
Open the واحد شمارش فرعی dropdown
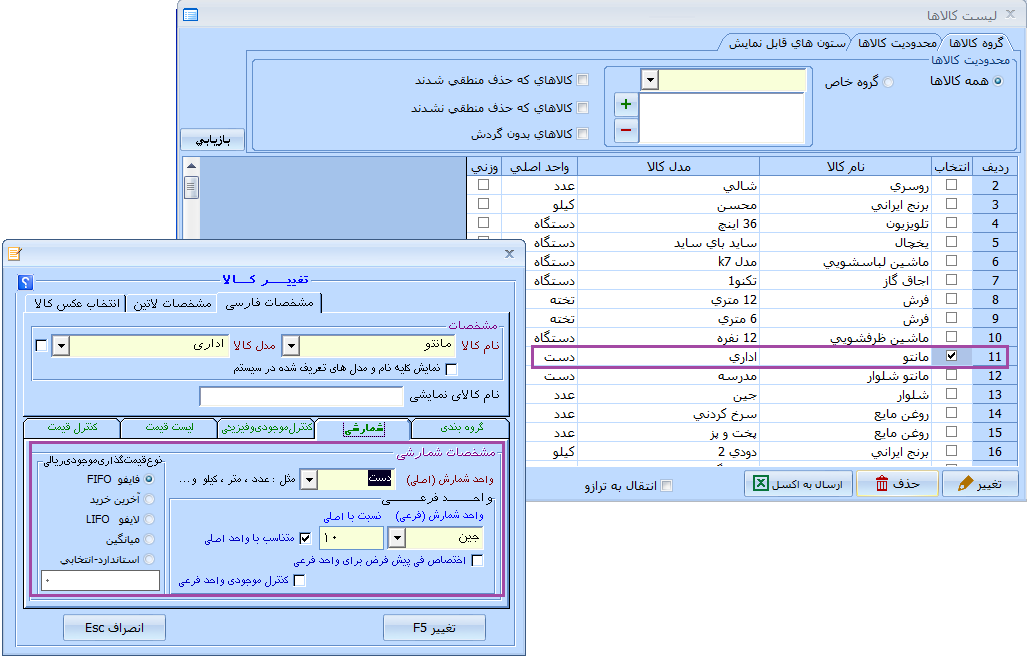[397, 538]
